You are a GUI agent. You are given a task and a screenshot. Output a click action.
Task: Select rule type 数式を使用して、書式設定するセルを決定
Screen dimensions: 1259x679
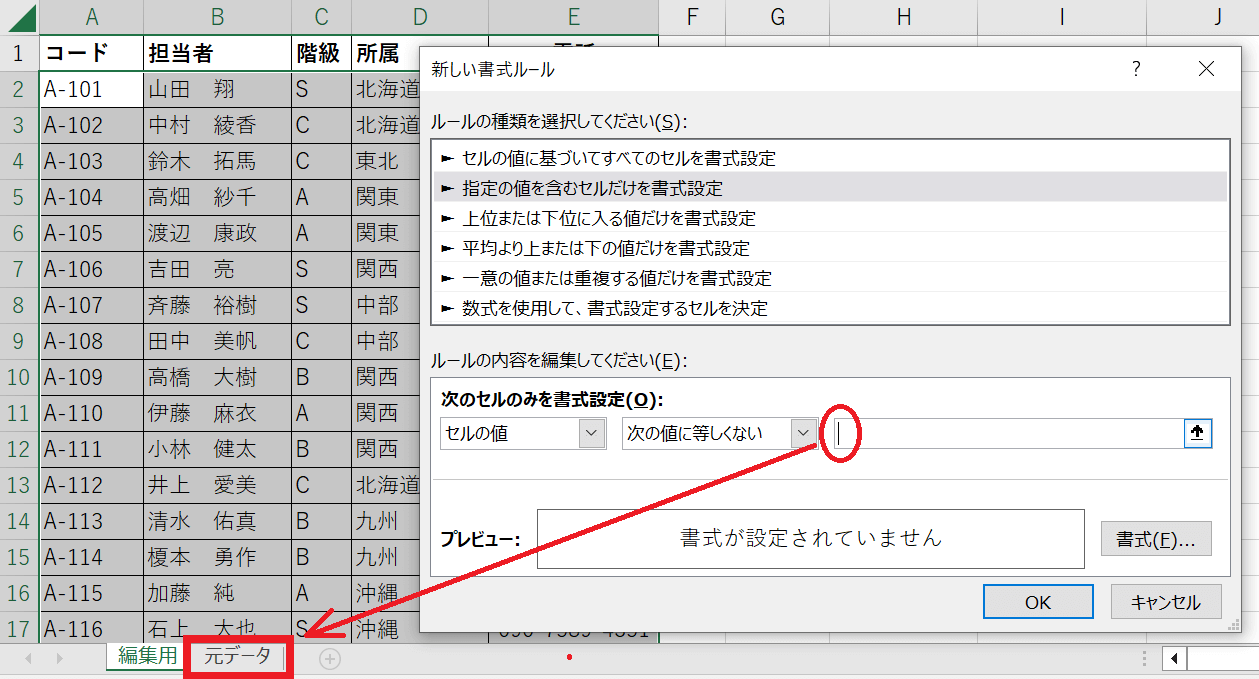tap(614, 308)
